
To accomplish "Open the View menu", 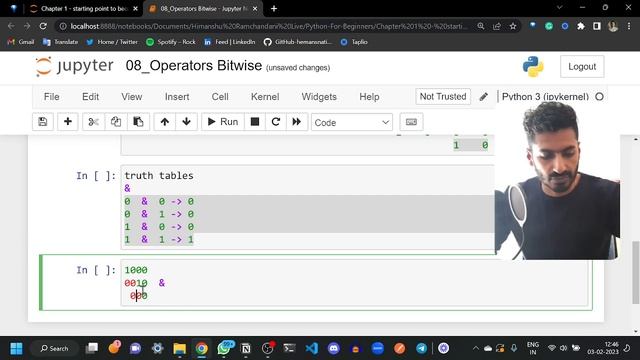I will click(131, 97).
